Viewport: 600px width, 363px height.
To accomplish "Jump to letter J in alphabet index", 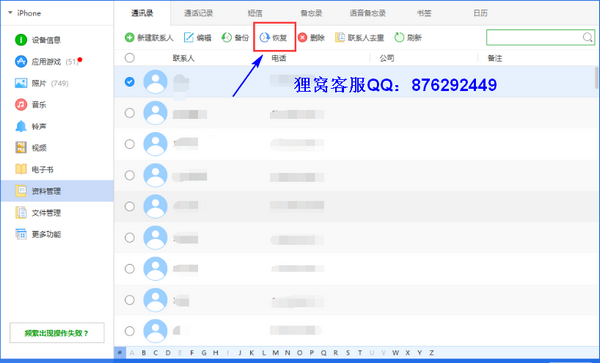I will (240, 353).
